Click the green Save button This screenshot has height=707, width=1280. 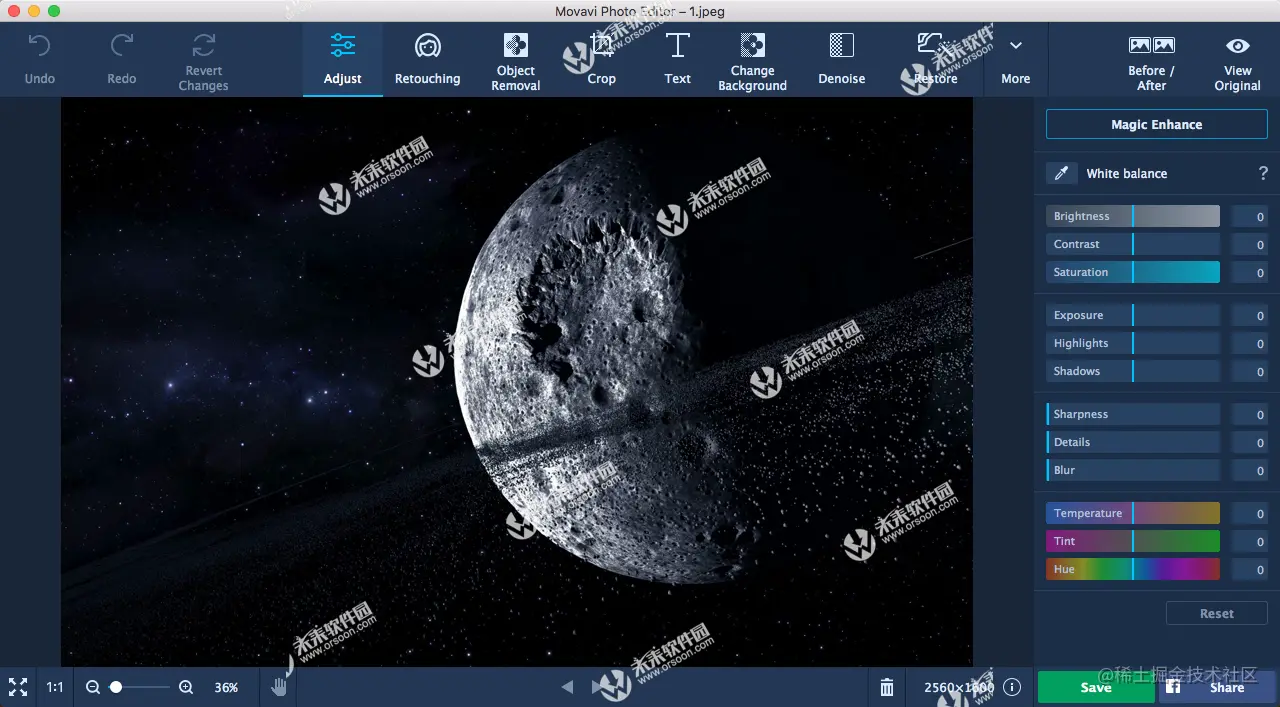pyautogui.click(x=1096, y=687)
